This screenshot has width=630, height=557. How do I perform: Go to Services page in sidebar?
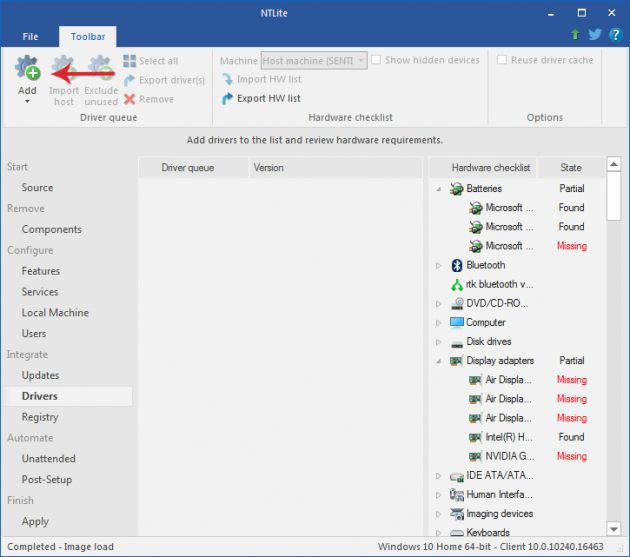pos(40,292)
